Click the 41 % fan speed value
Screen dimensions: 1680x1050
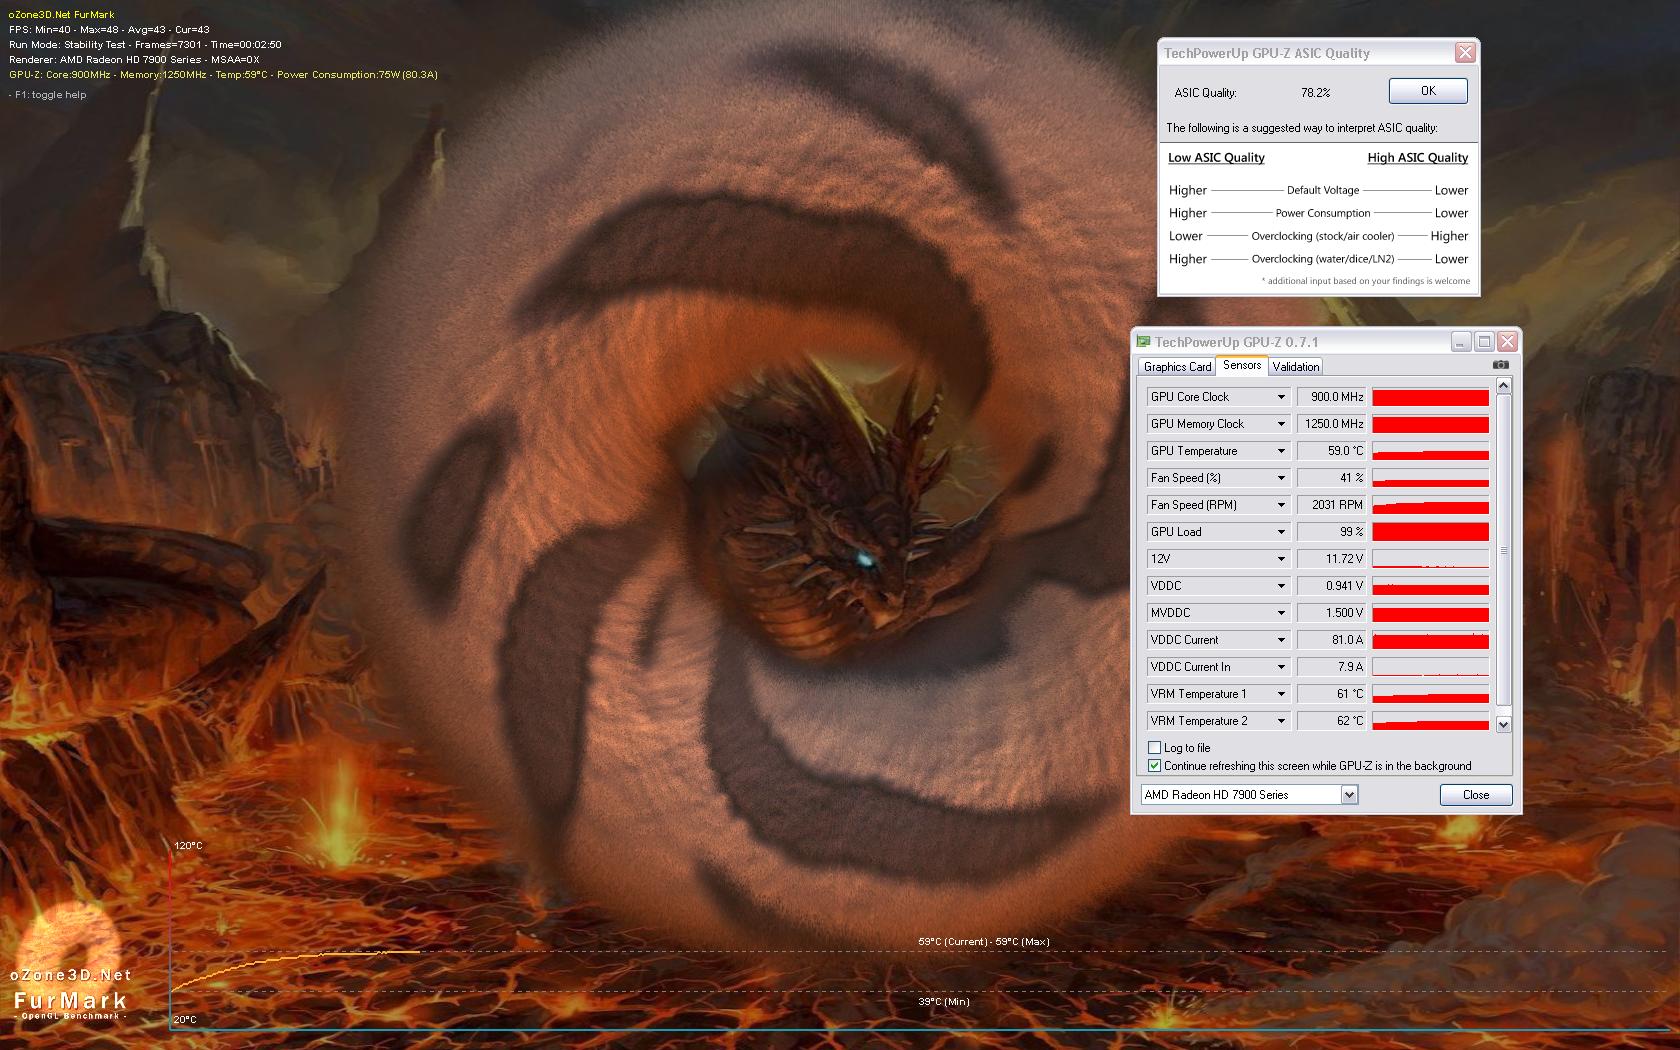click(x=1331, y=478)
